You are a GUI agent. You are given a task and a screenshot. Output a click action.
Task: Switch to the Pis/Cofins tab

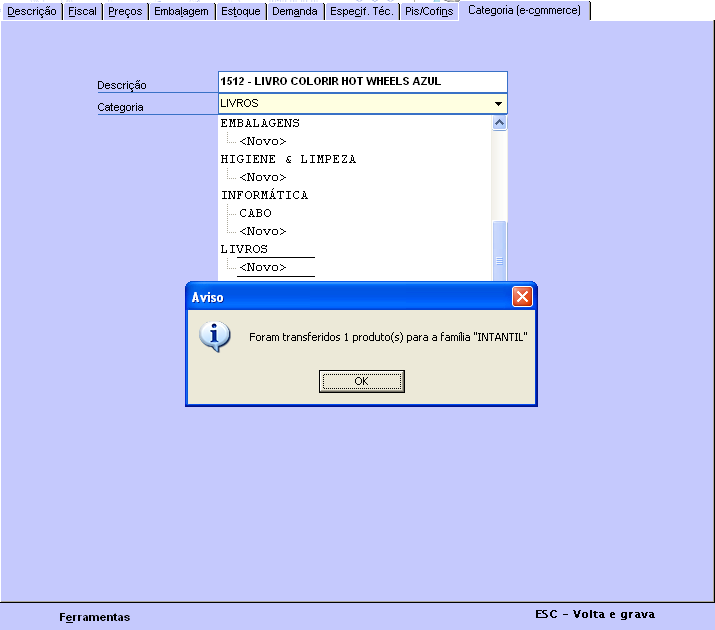tap(429, 11)
